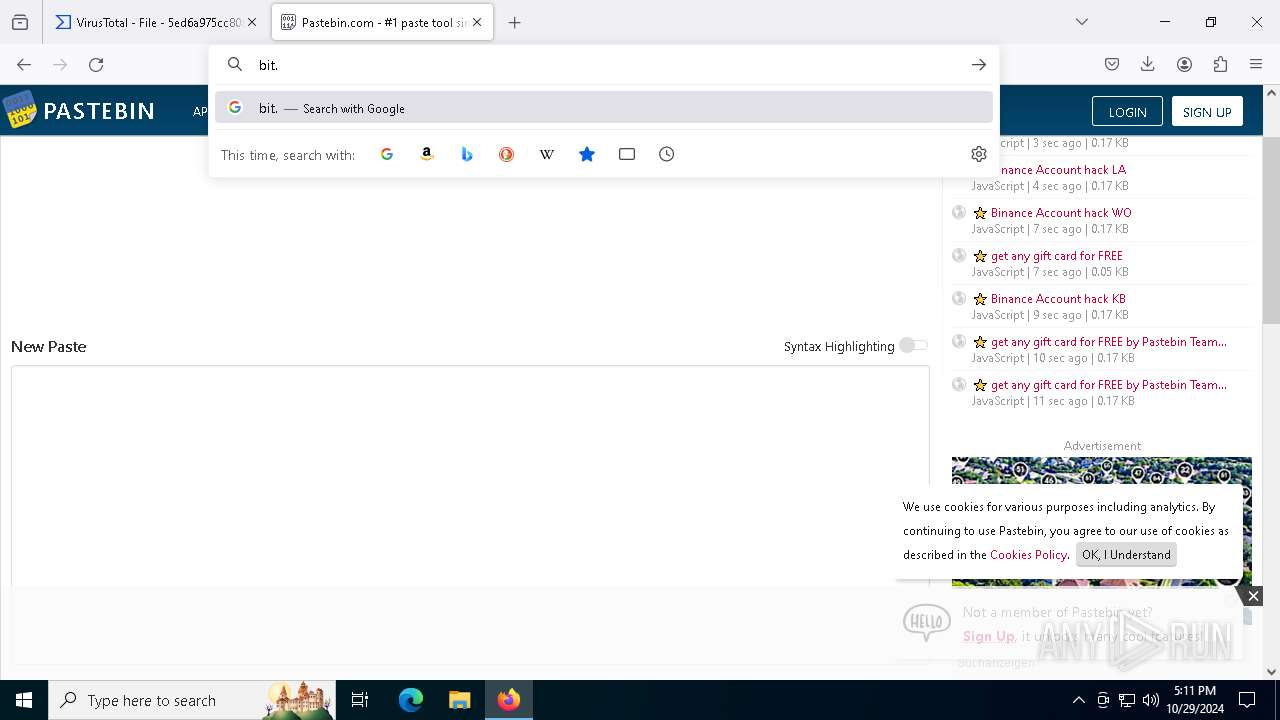
Task: Open the volume control in system tray
Action: click(1151, 700)
